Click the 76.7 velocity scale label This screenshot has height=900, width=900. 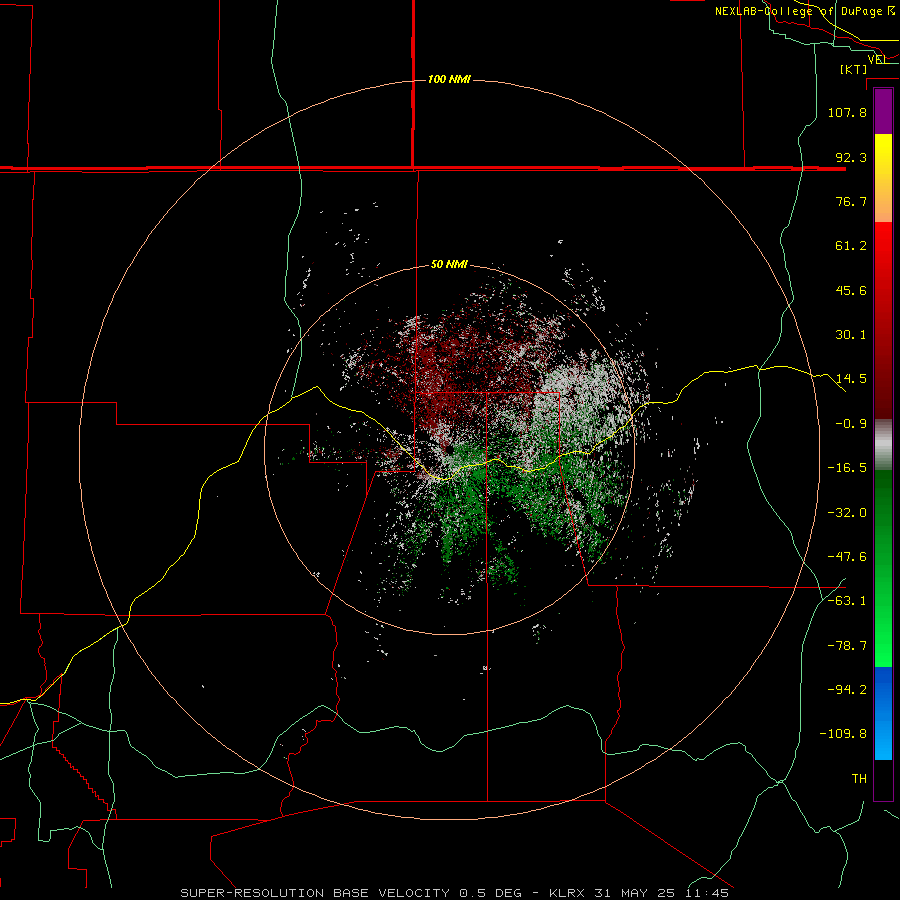851,201
